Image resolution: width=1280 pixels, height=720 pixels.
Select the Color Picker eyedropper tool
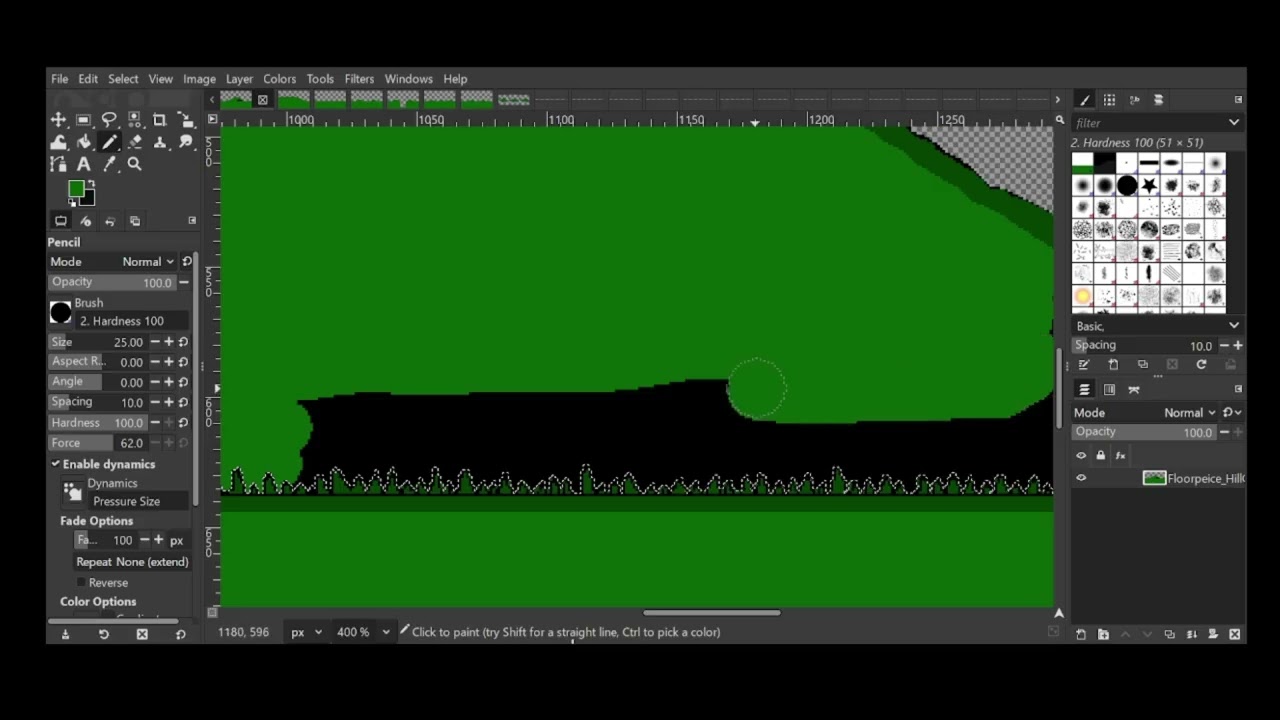coord(109,164)
